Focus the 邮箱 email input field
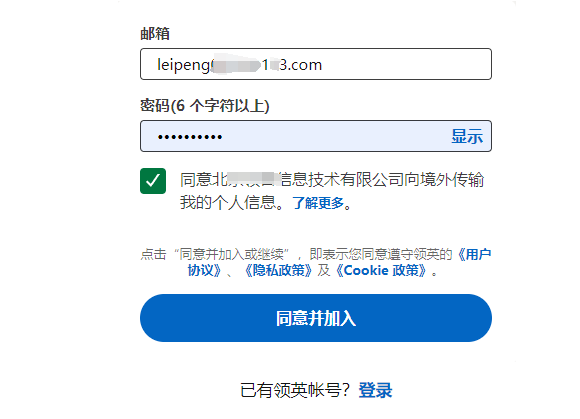The image size is (580, 419). tap(316, 64)
